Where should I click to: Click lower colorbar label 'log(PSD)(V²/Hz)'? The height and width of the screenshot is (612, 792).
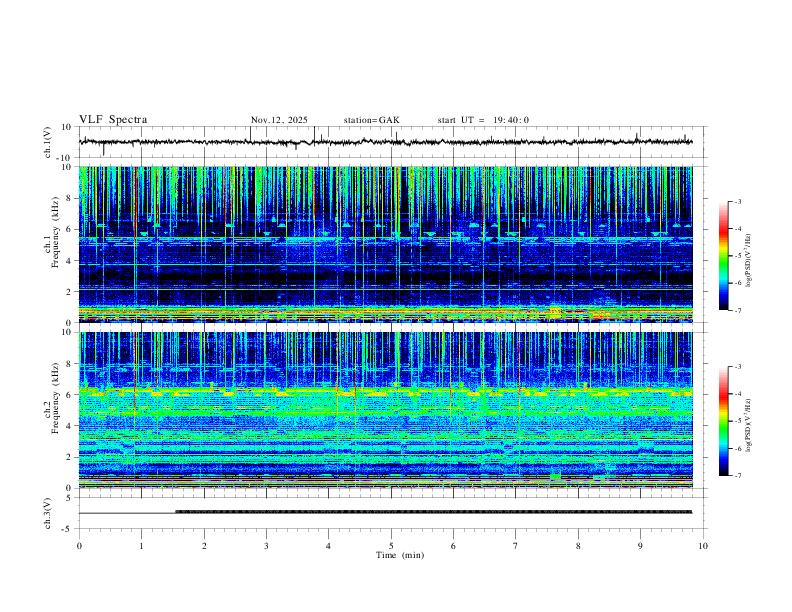pyautogui.click(x=748, y=426)
